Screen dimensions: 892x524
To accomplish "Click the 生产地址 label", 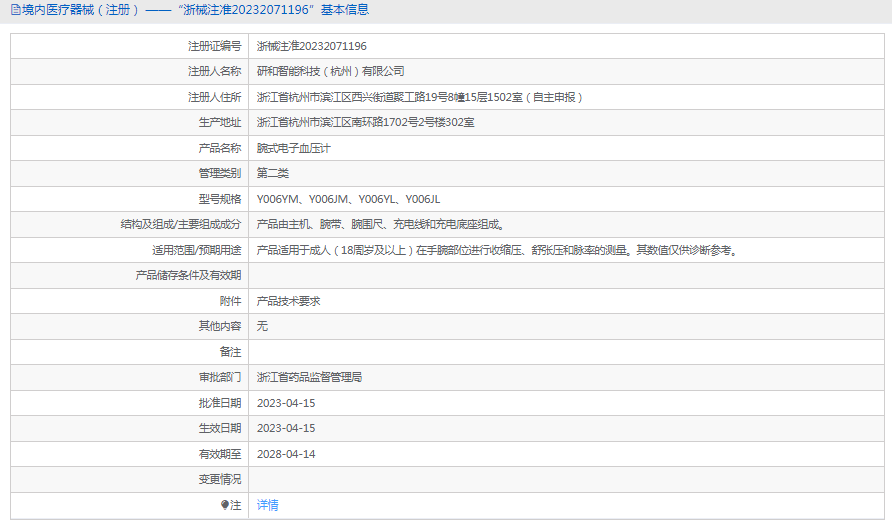I will (220, 122).
